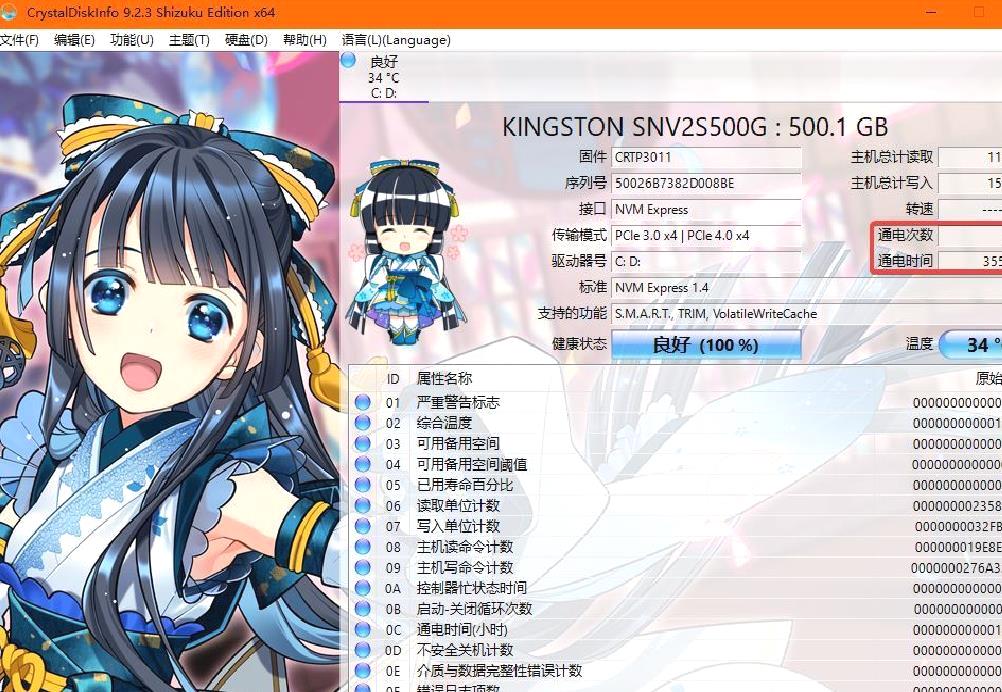Click the firmware field CRTP3011

click(706, 157)
